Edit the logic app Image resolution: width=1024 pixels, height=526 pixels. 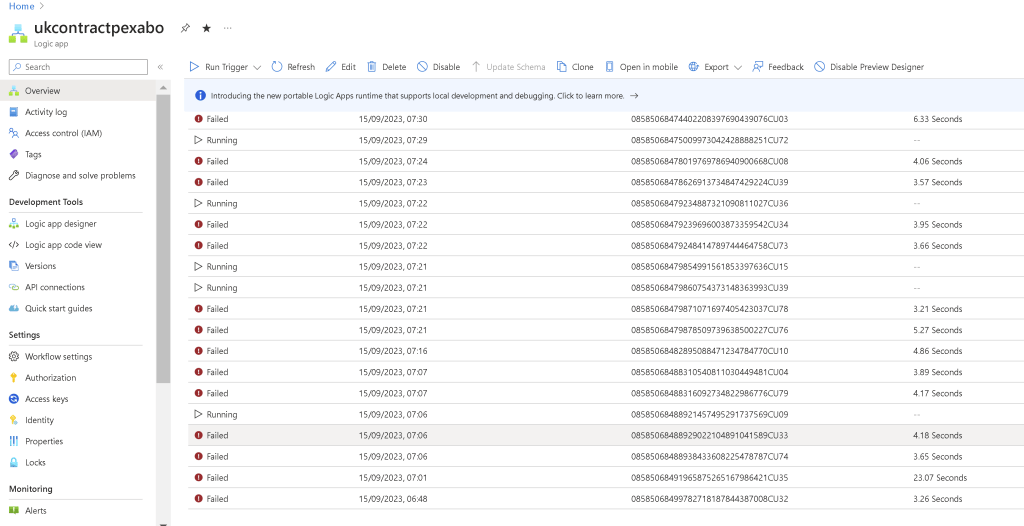(x=341, y=67)
